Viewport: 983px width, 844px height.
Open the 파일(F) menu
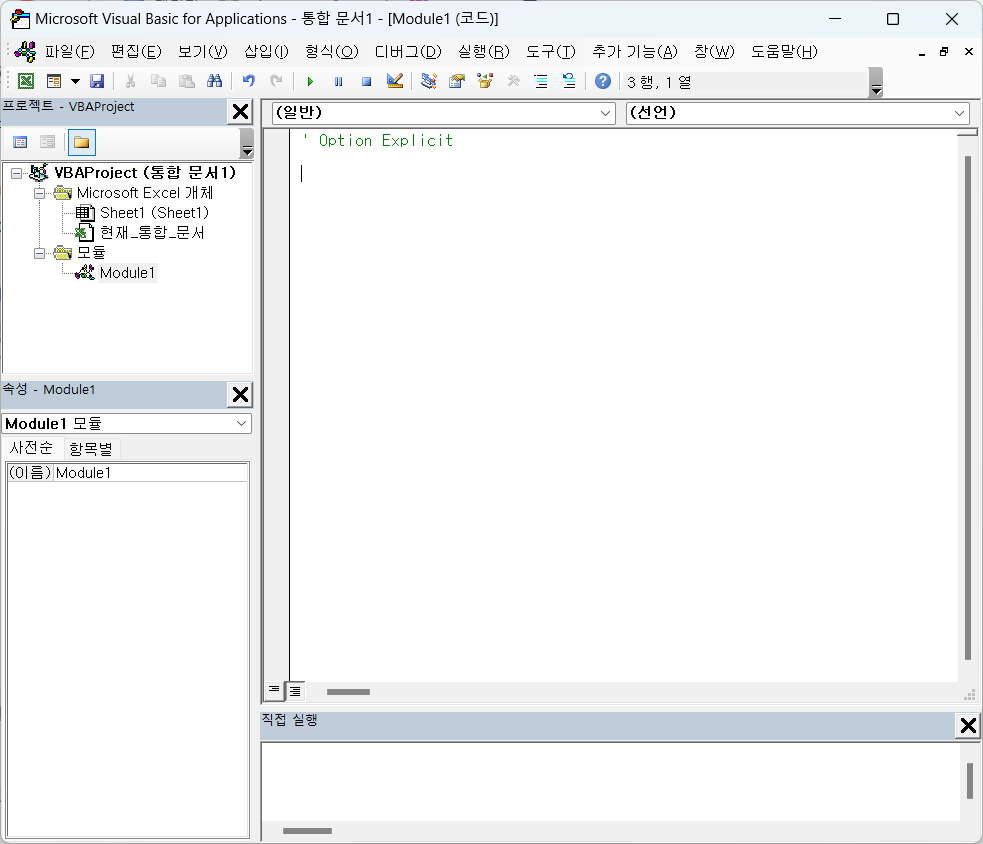point(70,51)
